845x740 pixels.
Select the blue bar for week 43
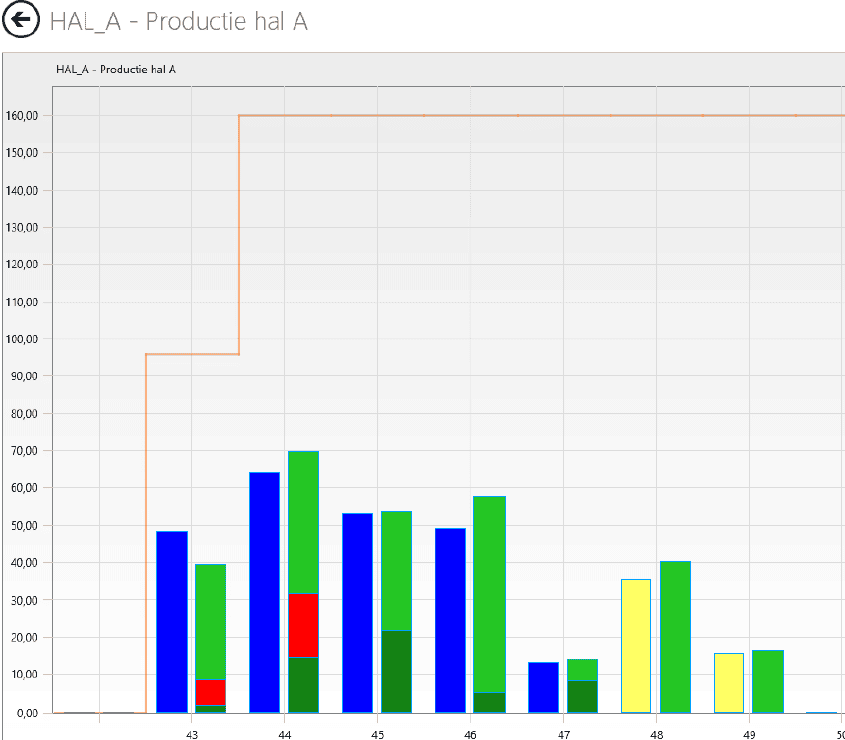pos(172,621)
